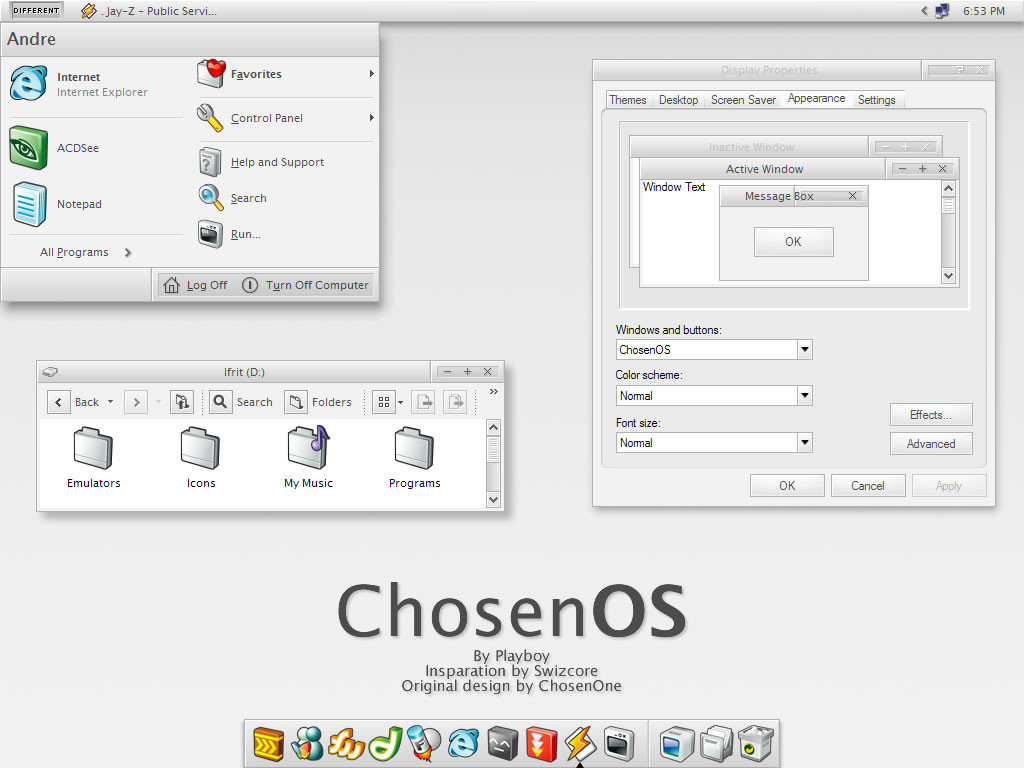Switch to the Desktop tab
This screenshot has width=1024, height=768.
[679, 100]
